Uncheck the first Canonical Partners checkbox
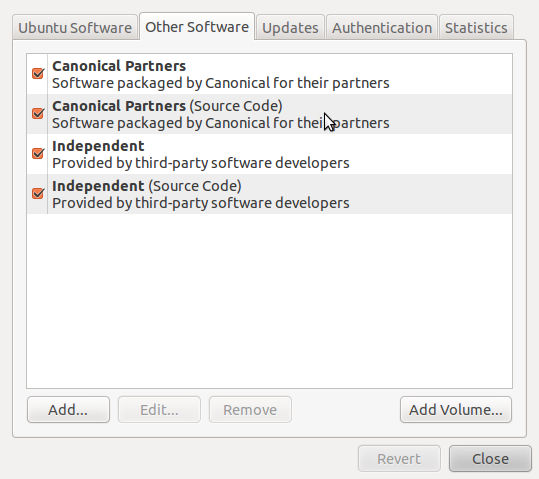The height and width of the screenshot is (479, 539). 38,73
